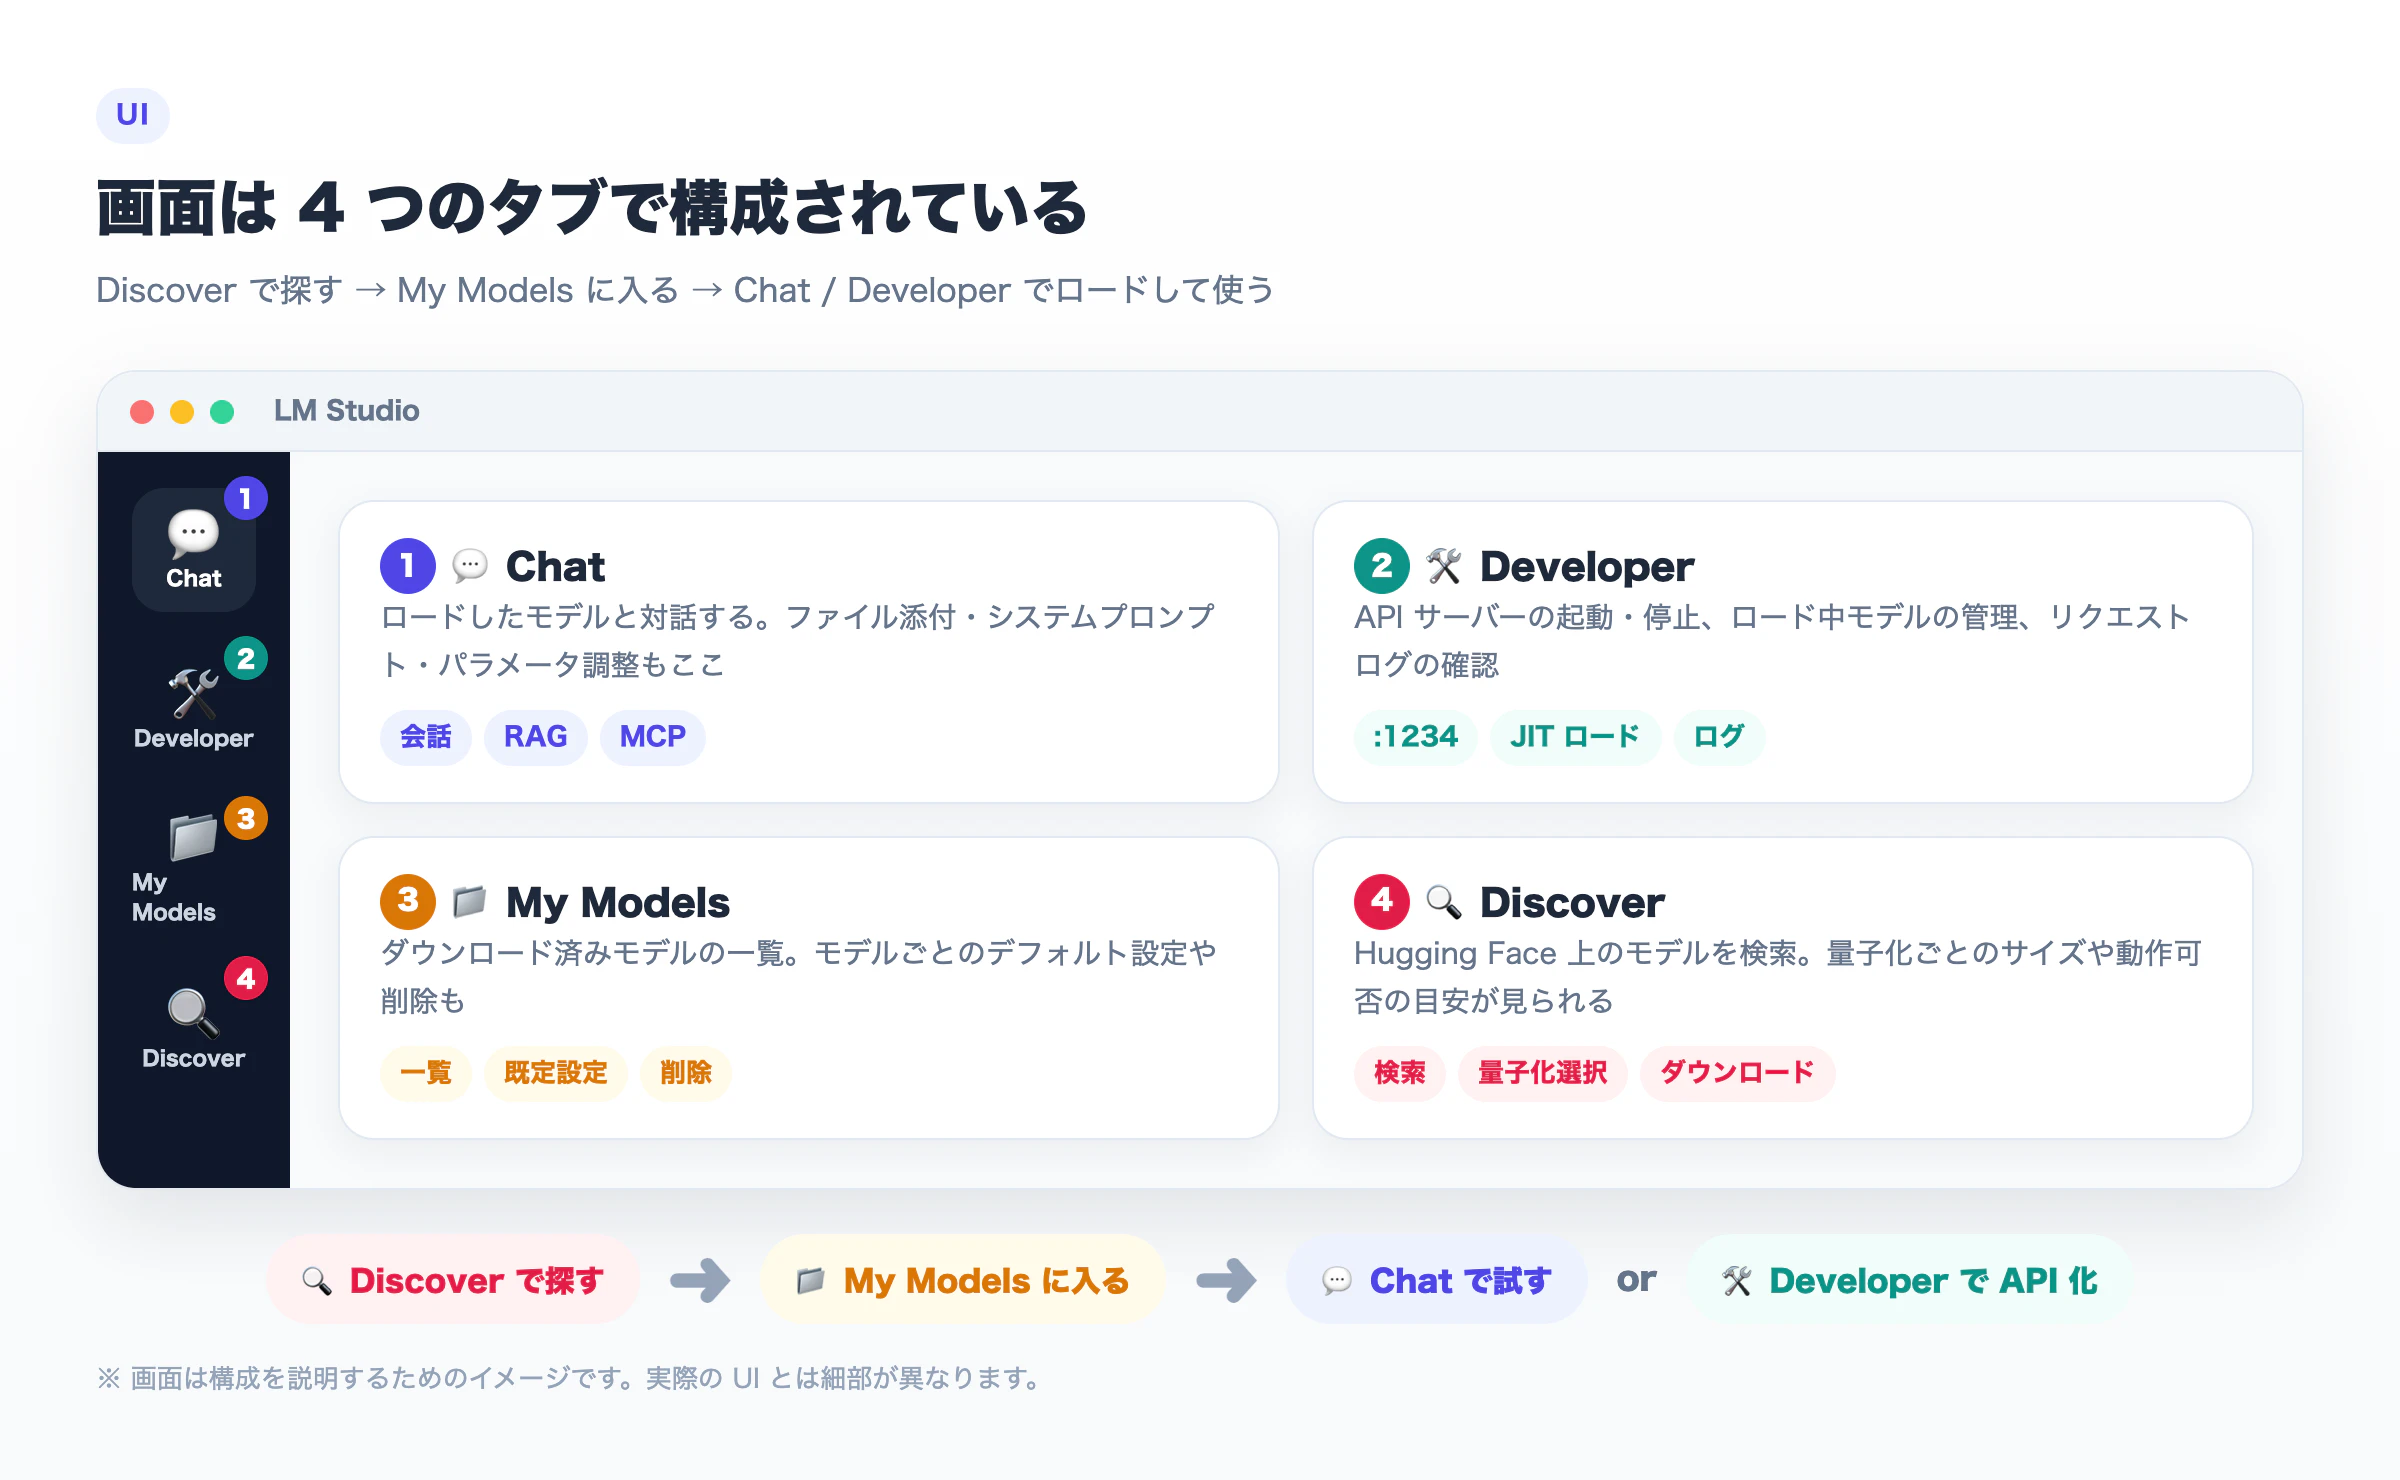Click the 一覧 tag in My Models card
Screen dimensions: 2400x1480
426,1073
